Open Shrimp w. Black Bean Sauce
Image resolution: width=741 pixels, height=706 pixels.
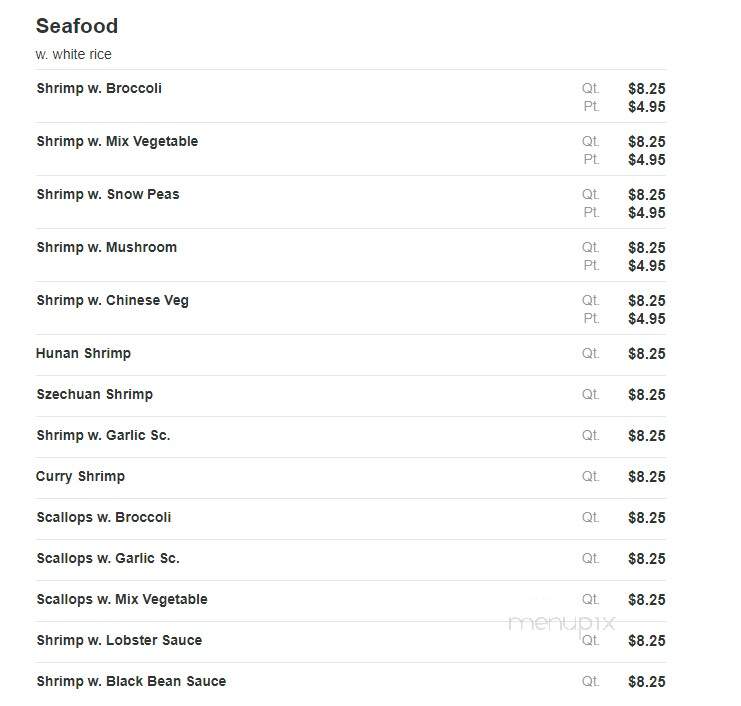pyautogui.click(x=131, y=681)
